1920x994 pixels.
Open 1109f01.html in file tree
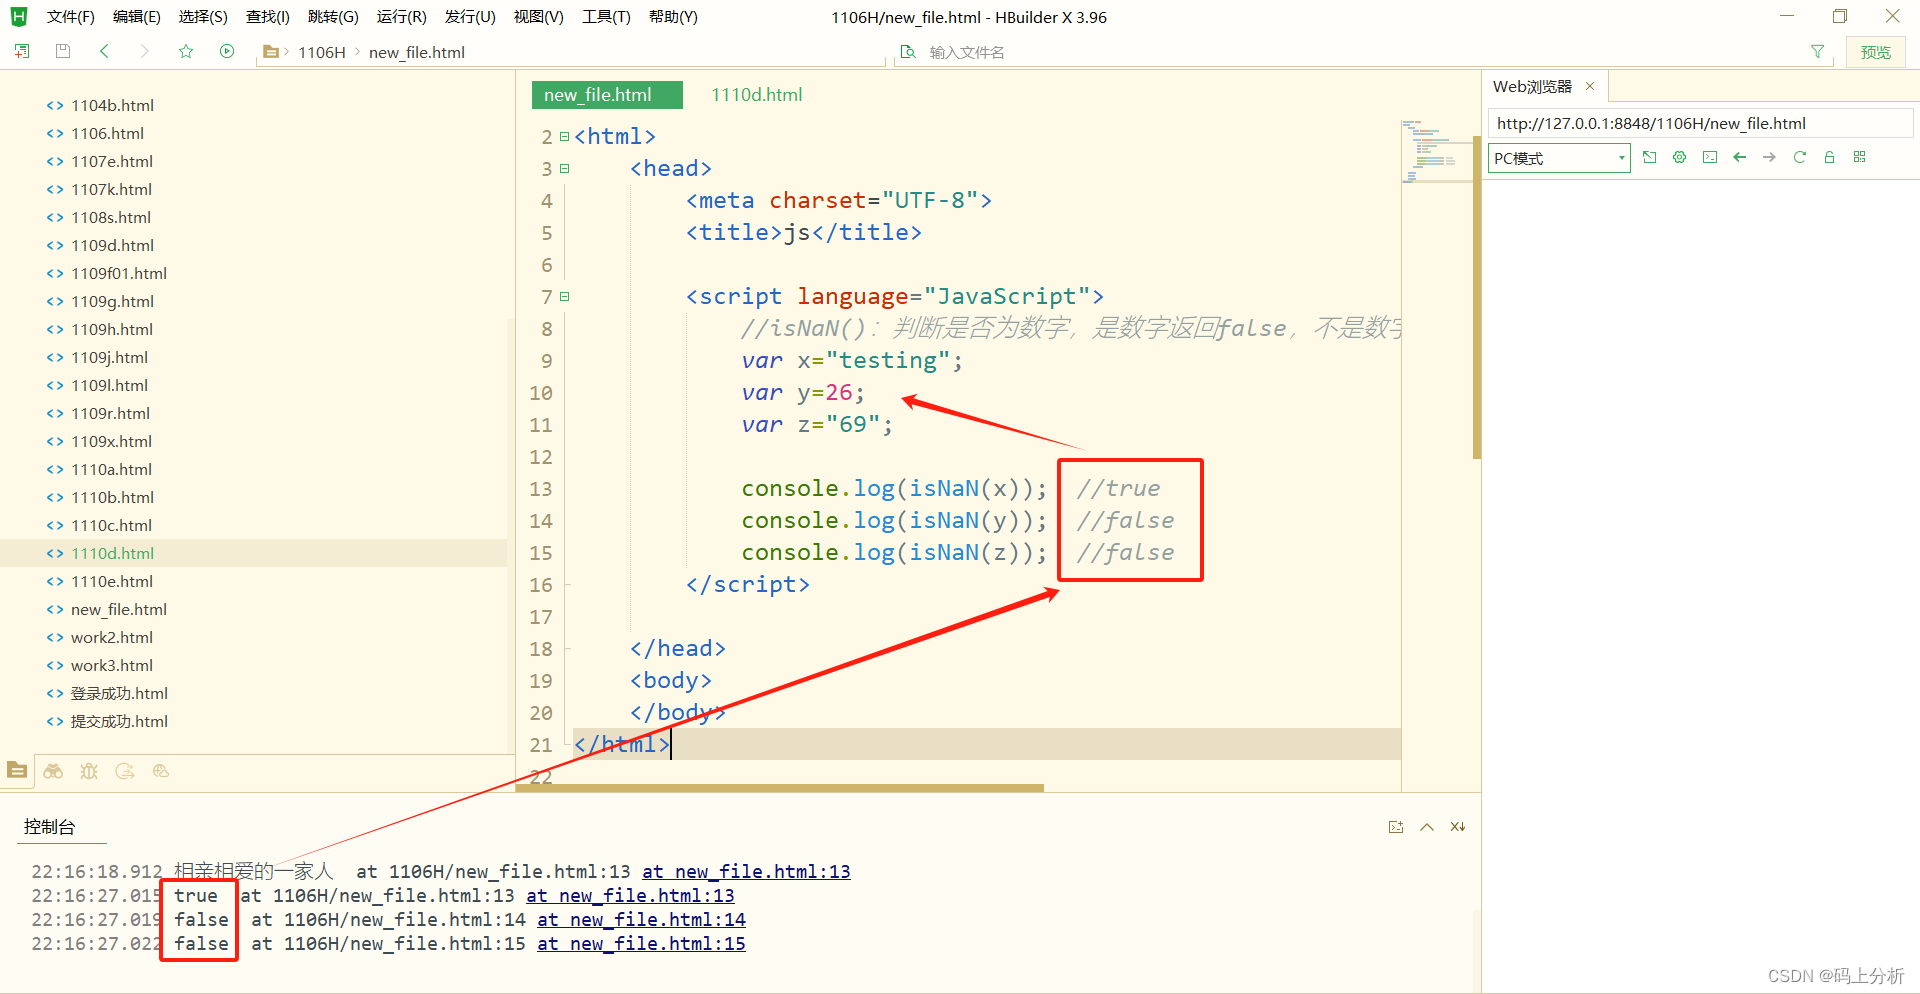point(119,273)
